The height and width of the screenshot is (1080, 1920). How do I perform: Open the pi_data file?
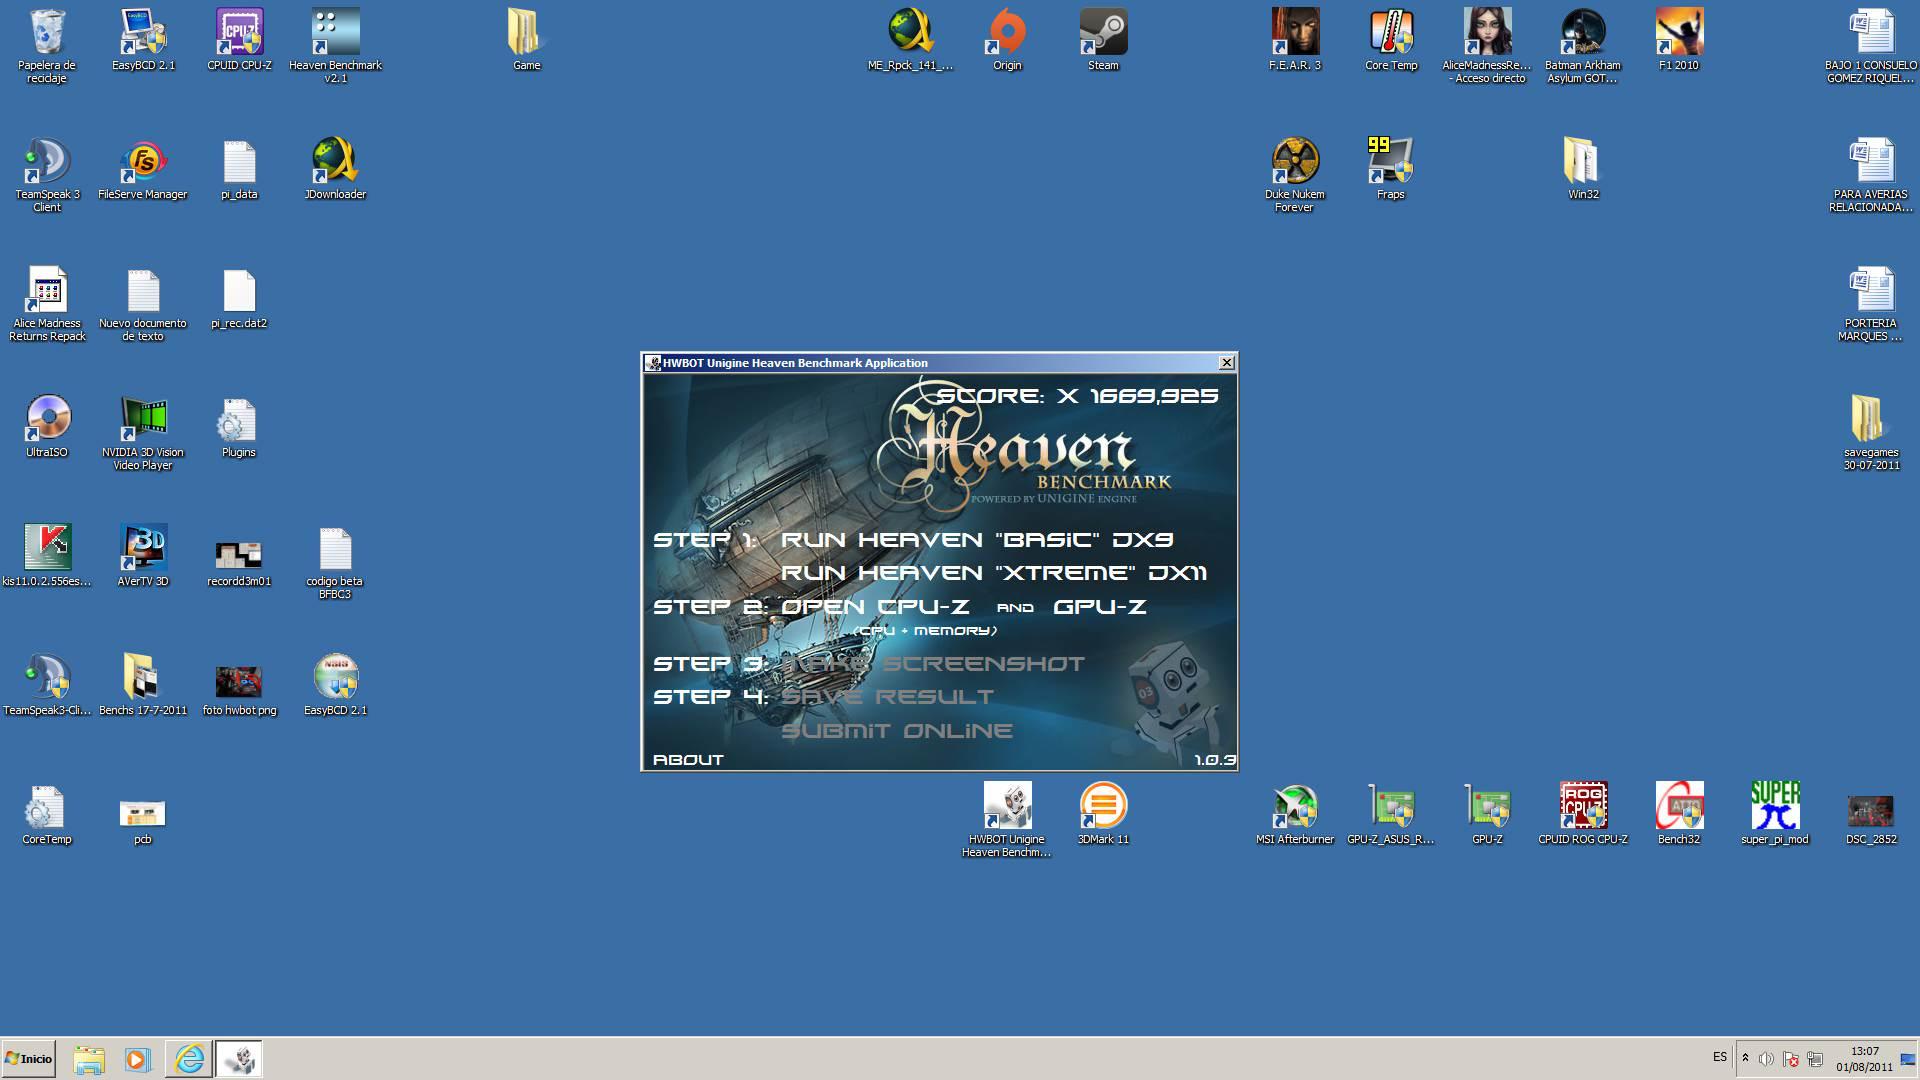tap(239, 169)
